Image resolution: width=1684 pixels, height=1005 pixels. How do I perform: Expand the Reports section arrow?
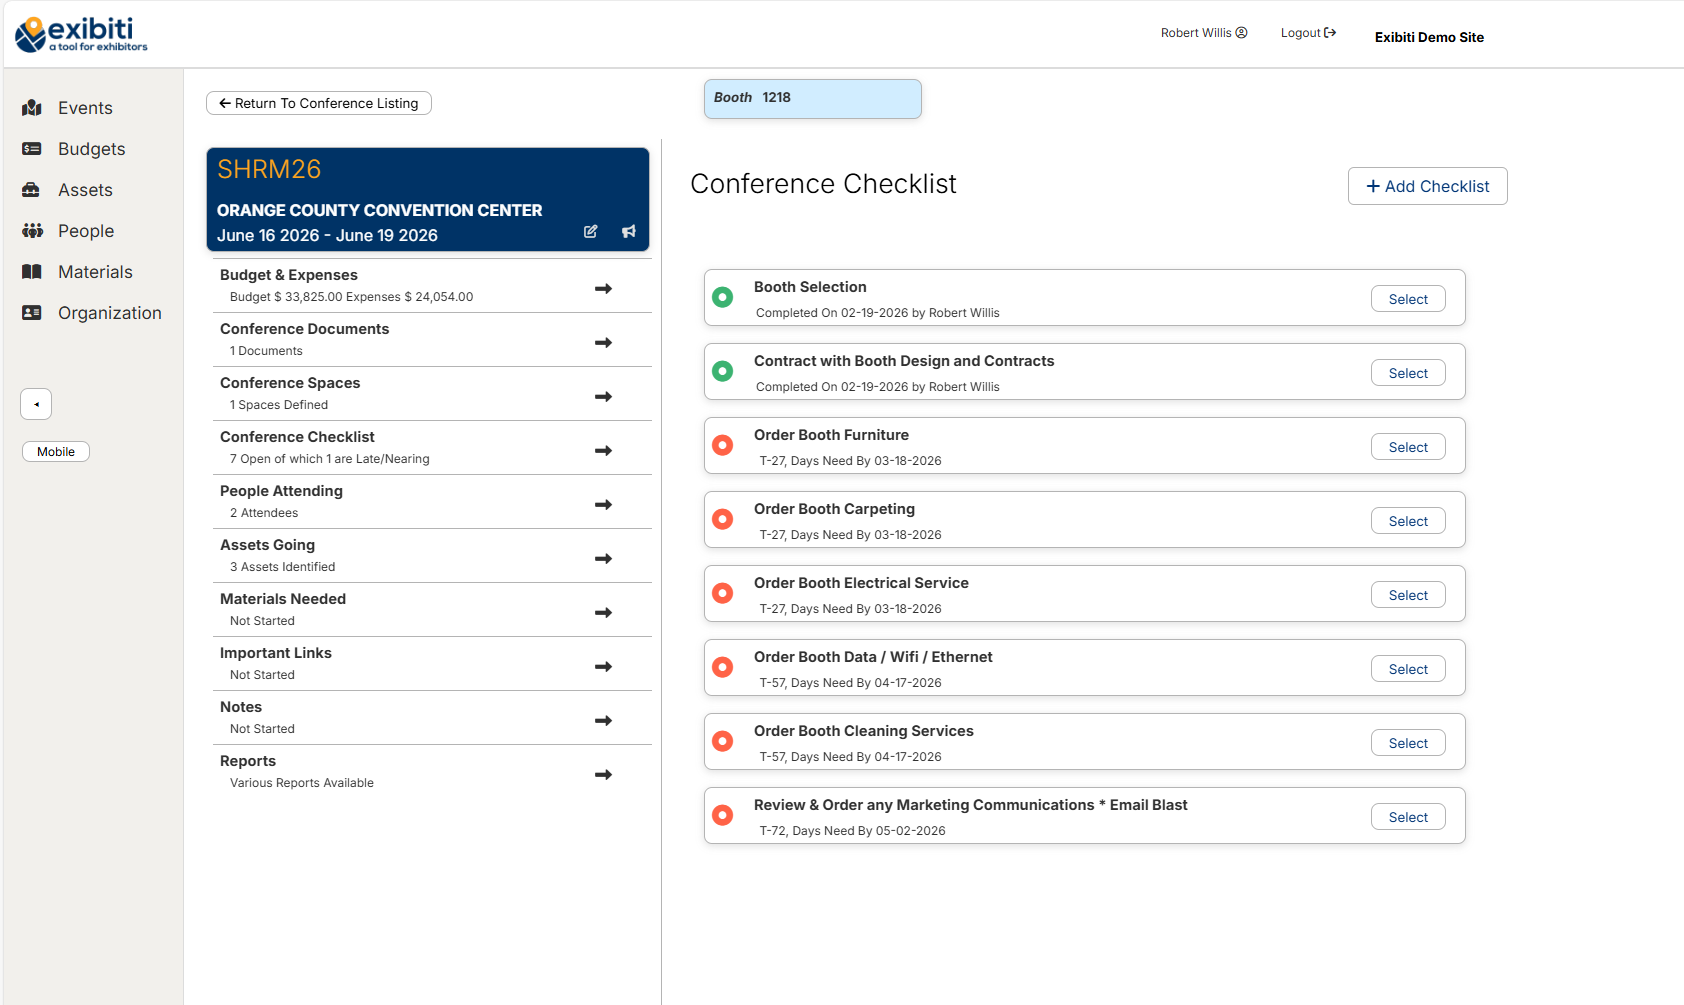[603, 774]
